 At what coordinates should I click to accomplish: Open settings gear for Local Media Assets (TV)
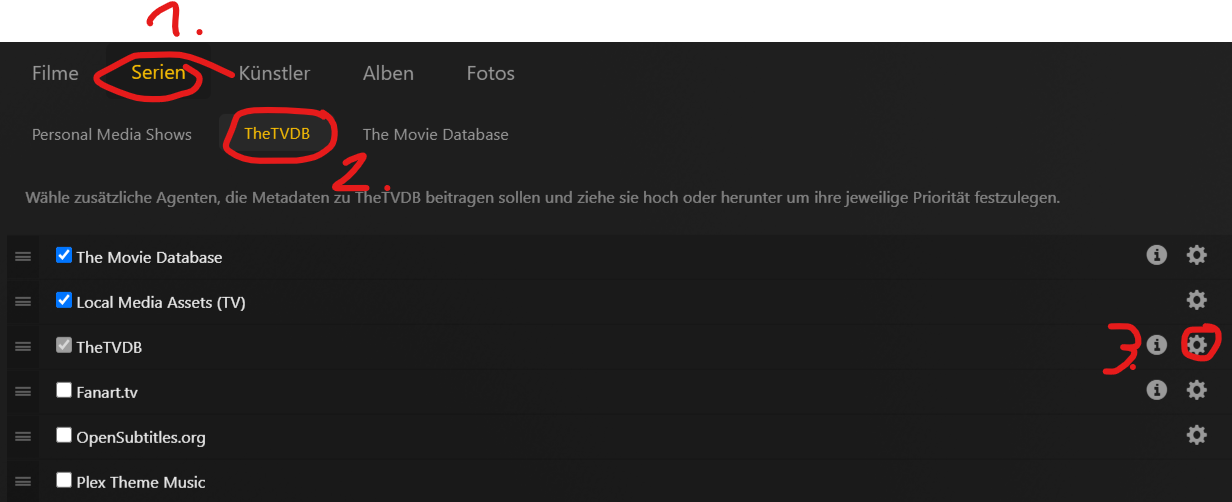click(x=1196, y=300)
